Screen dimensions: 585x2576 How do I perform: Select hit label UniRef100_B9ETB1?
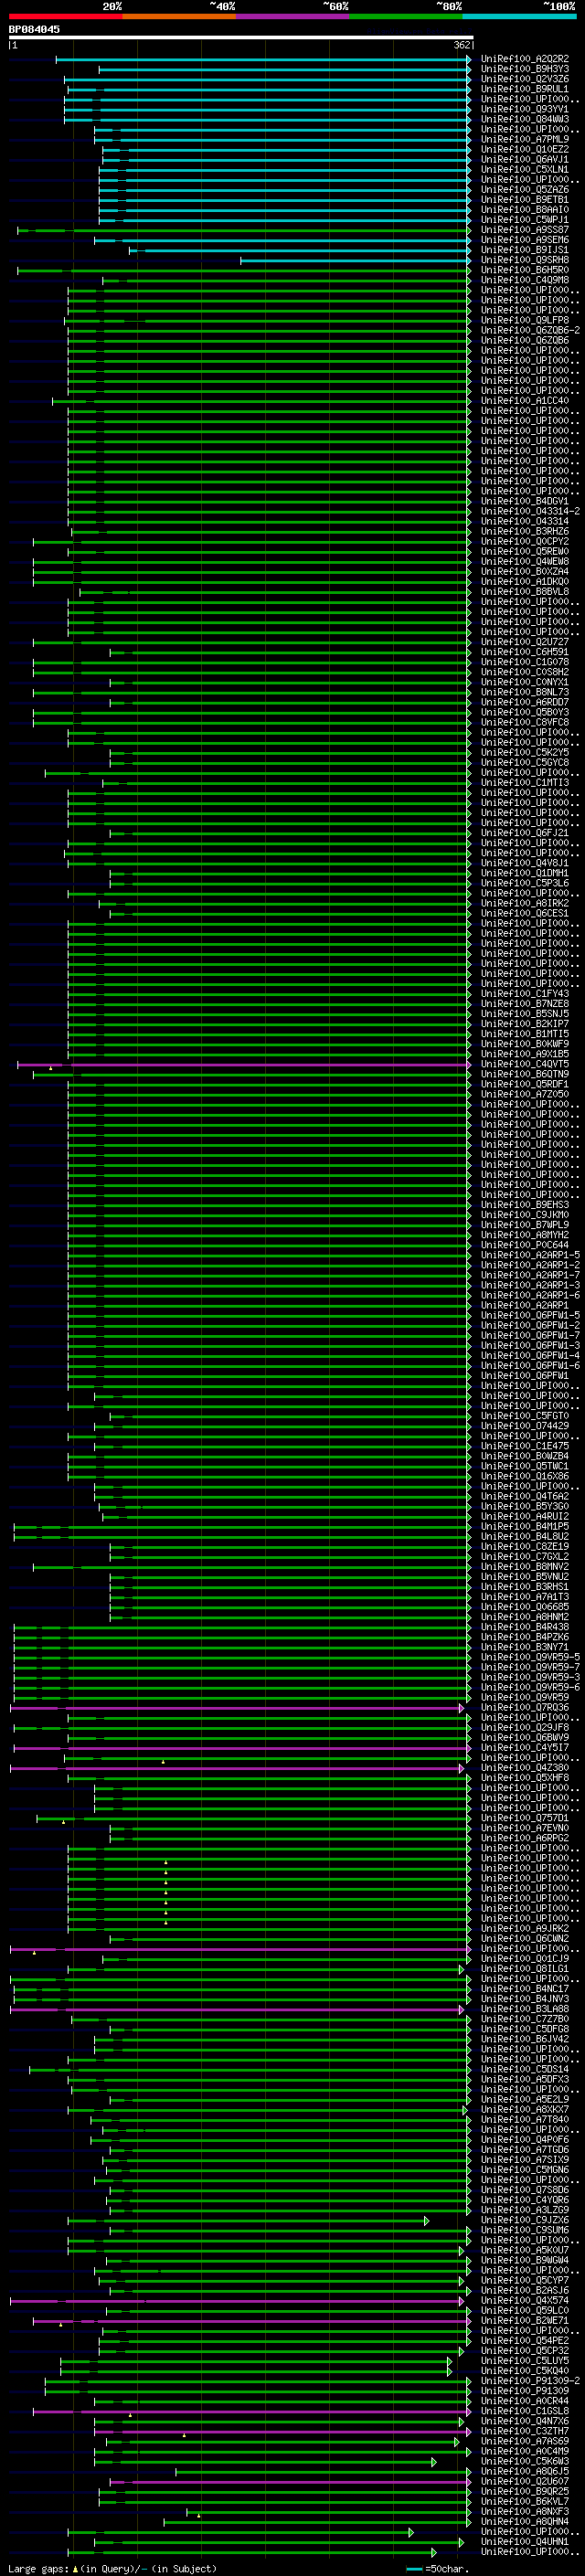pyautogui.click(x=525, y=200)
